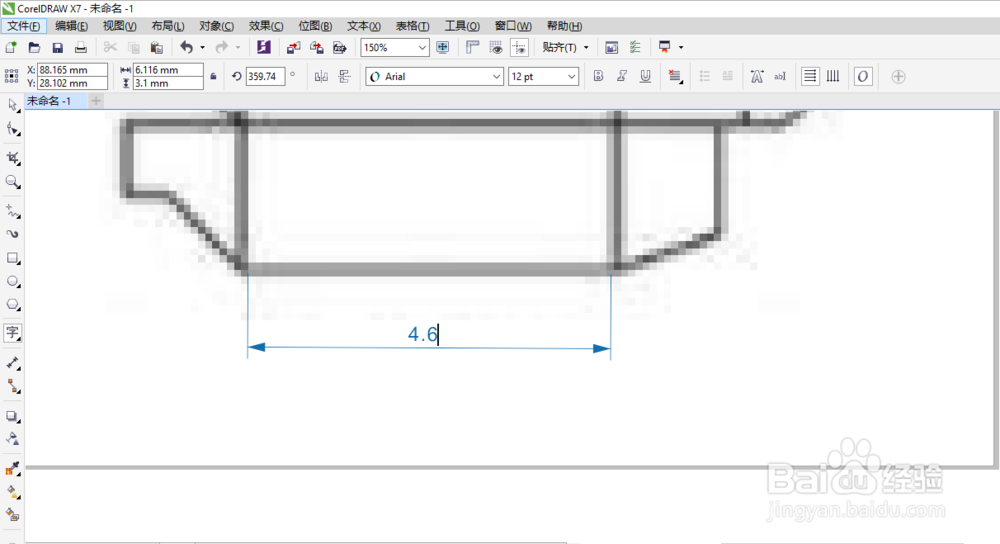Export the drawing with the export icon
The image size is (1000, 544).
pos(316,47)
